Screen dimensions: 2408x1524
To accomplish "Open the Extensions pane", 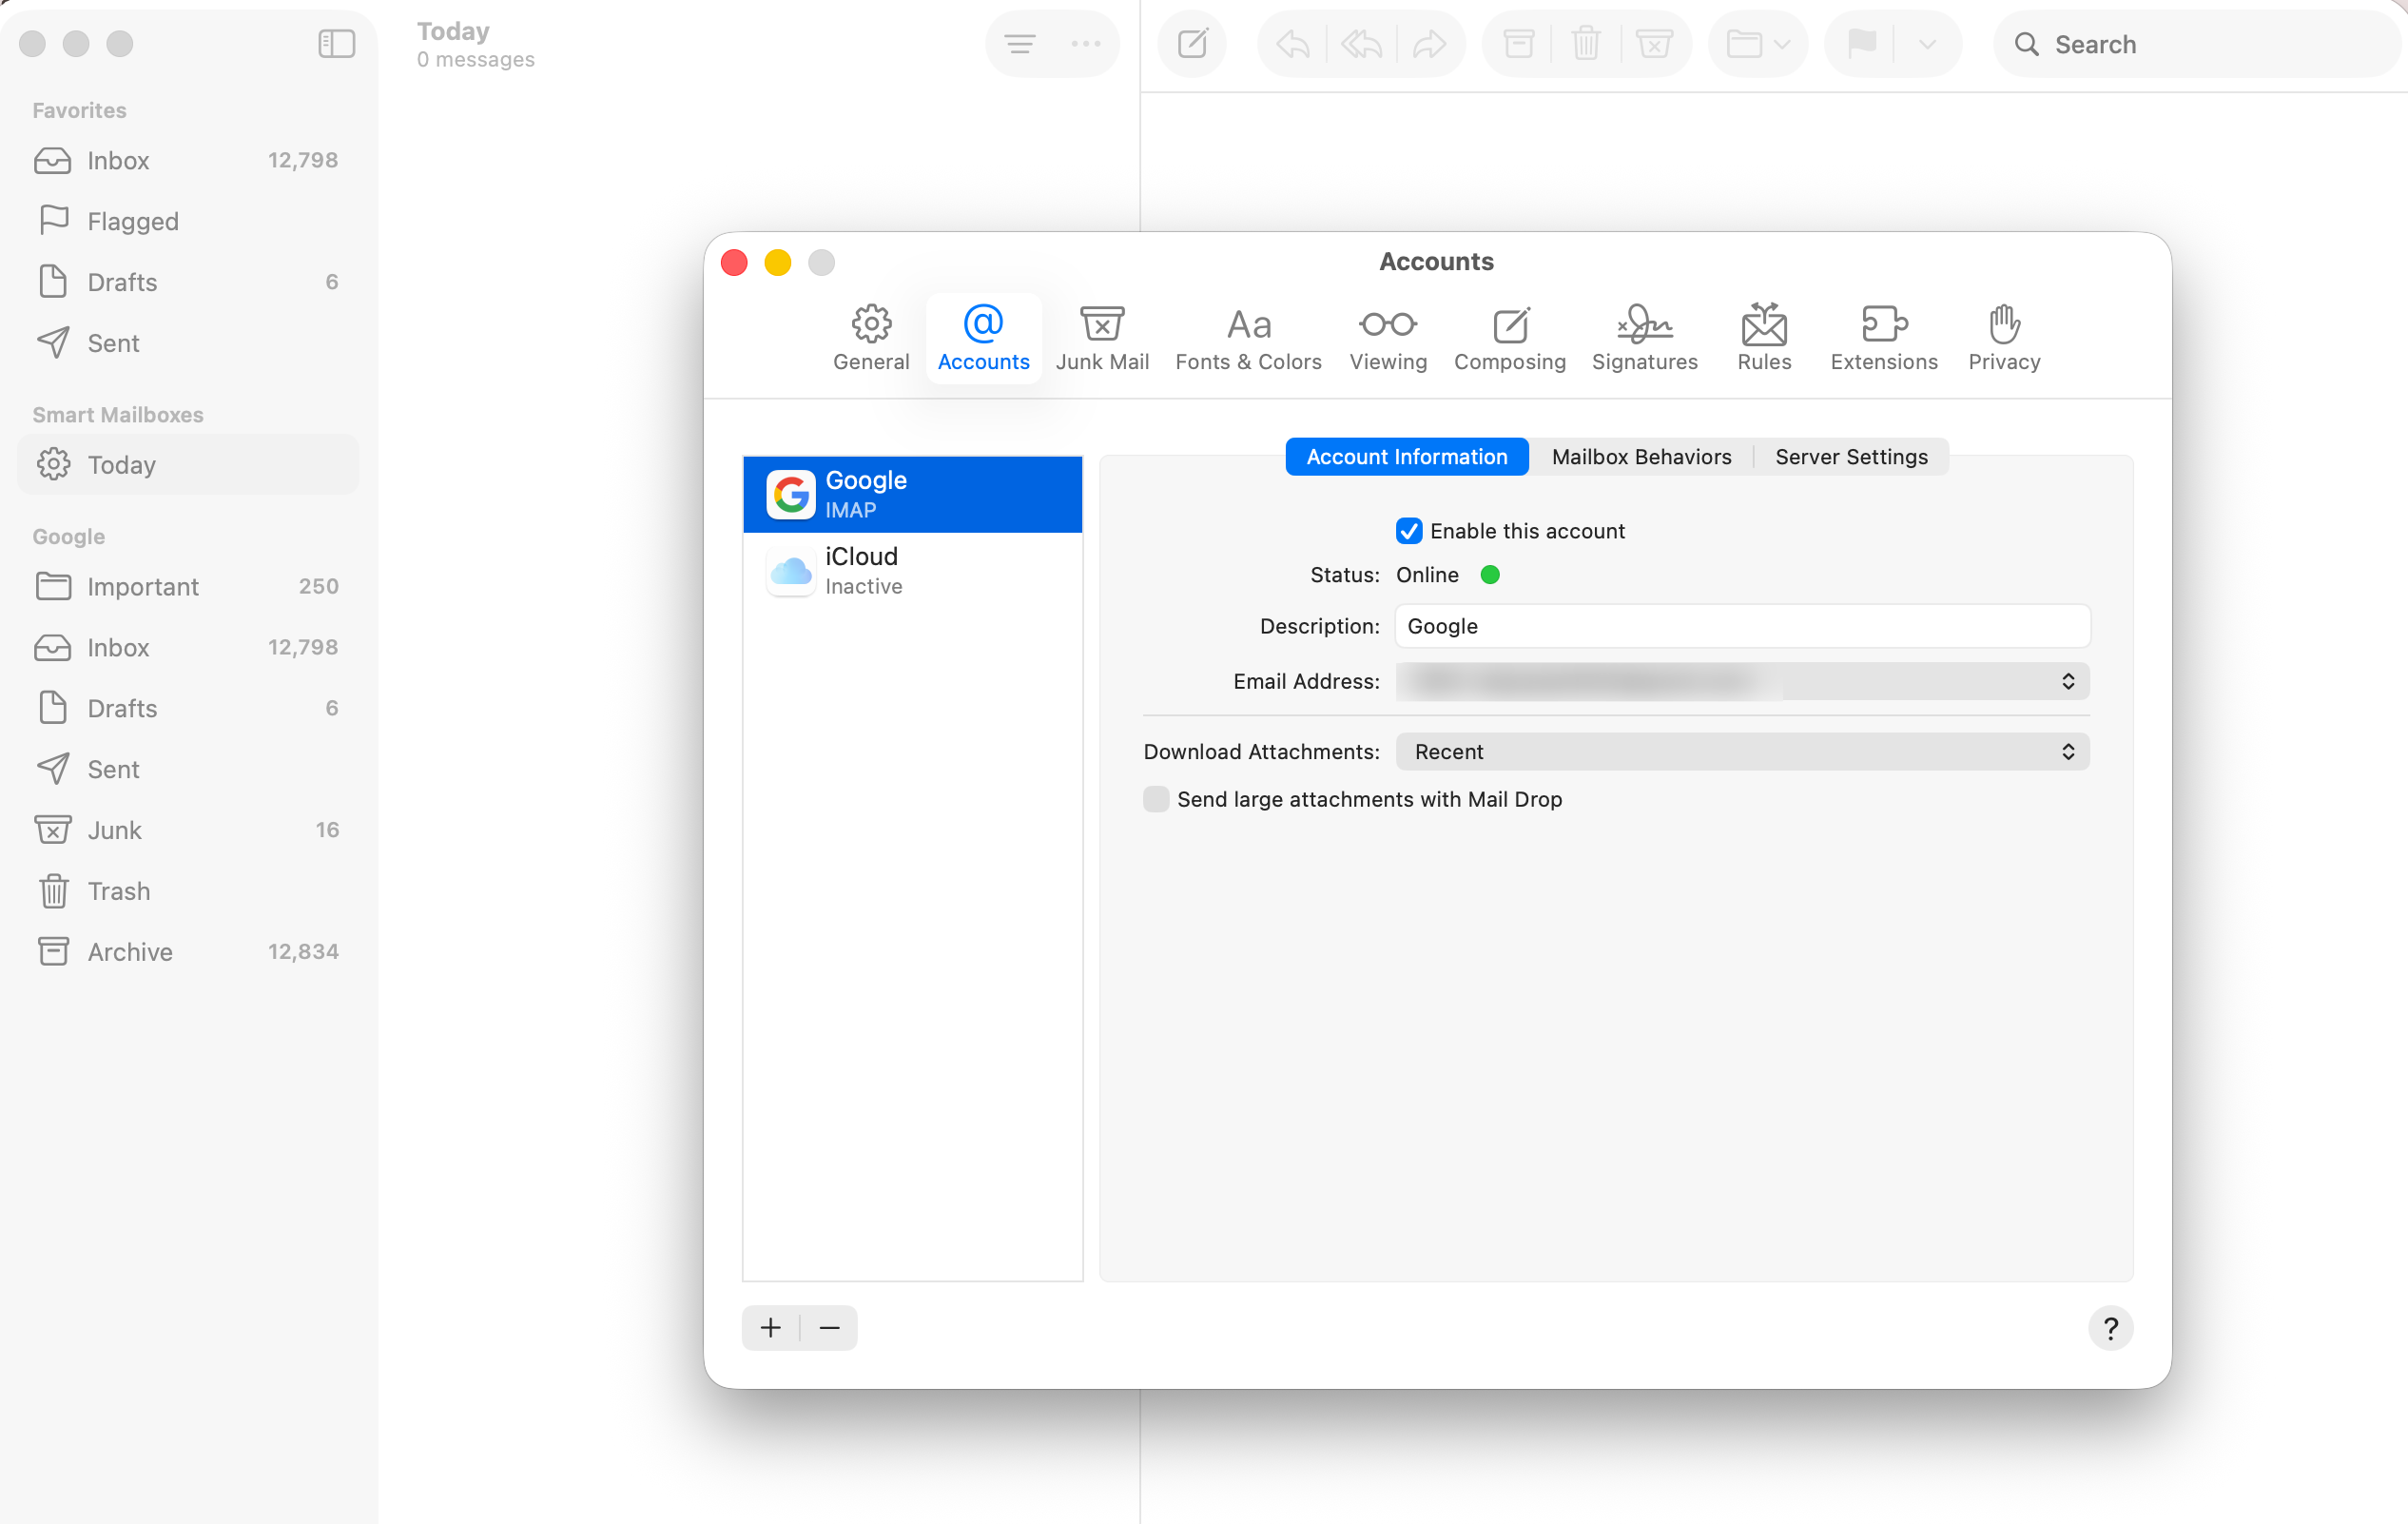I will point(1883,338).
